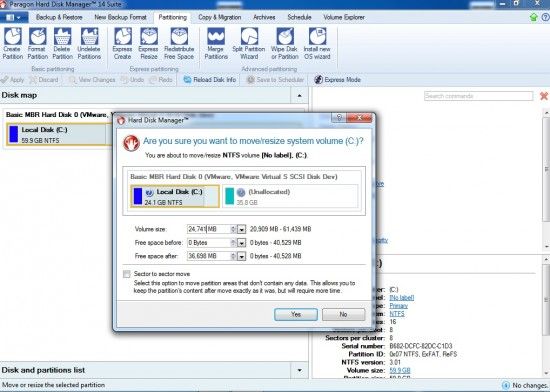This screenshot has height=392, width=550.
Task: Clear search with red X icon
Action: [544, 96]
